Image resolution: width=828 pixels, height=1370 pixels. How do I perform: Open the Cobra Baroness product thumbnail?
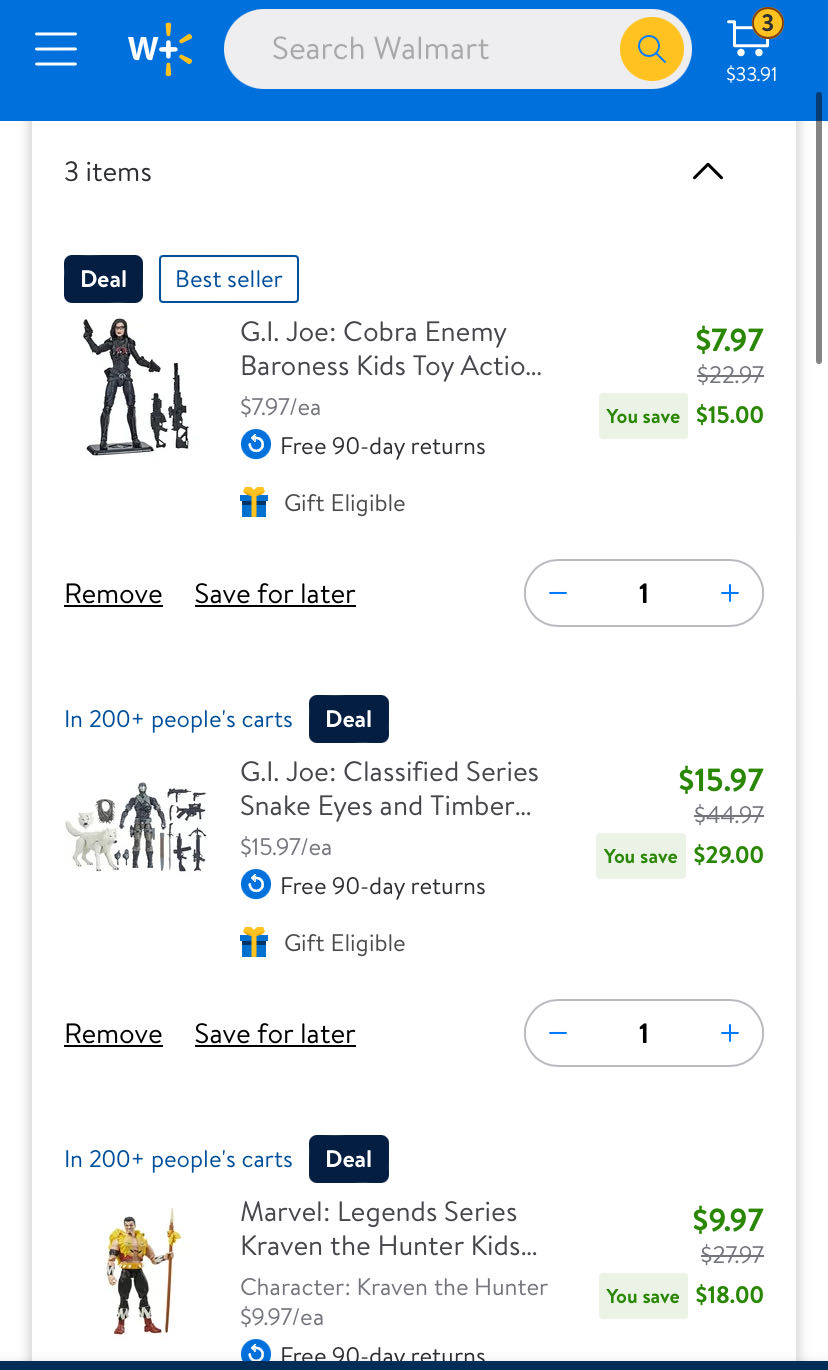136,386
